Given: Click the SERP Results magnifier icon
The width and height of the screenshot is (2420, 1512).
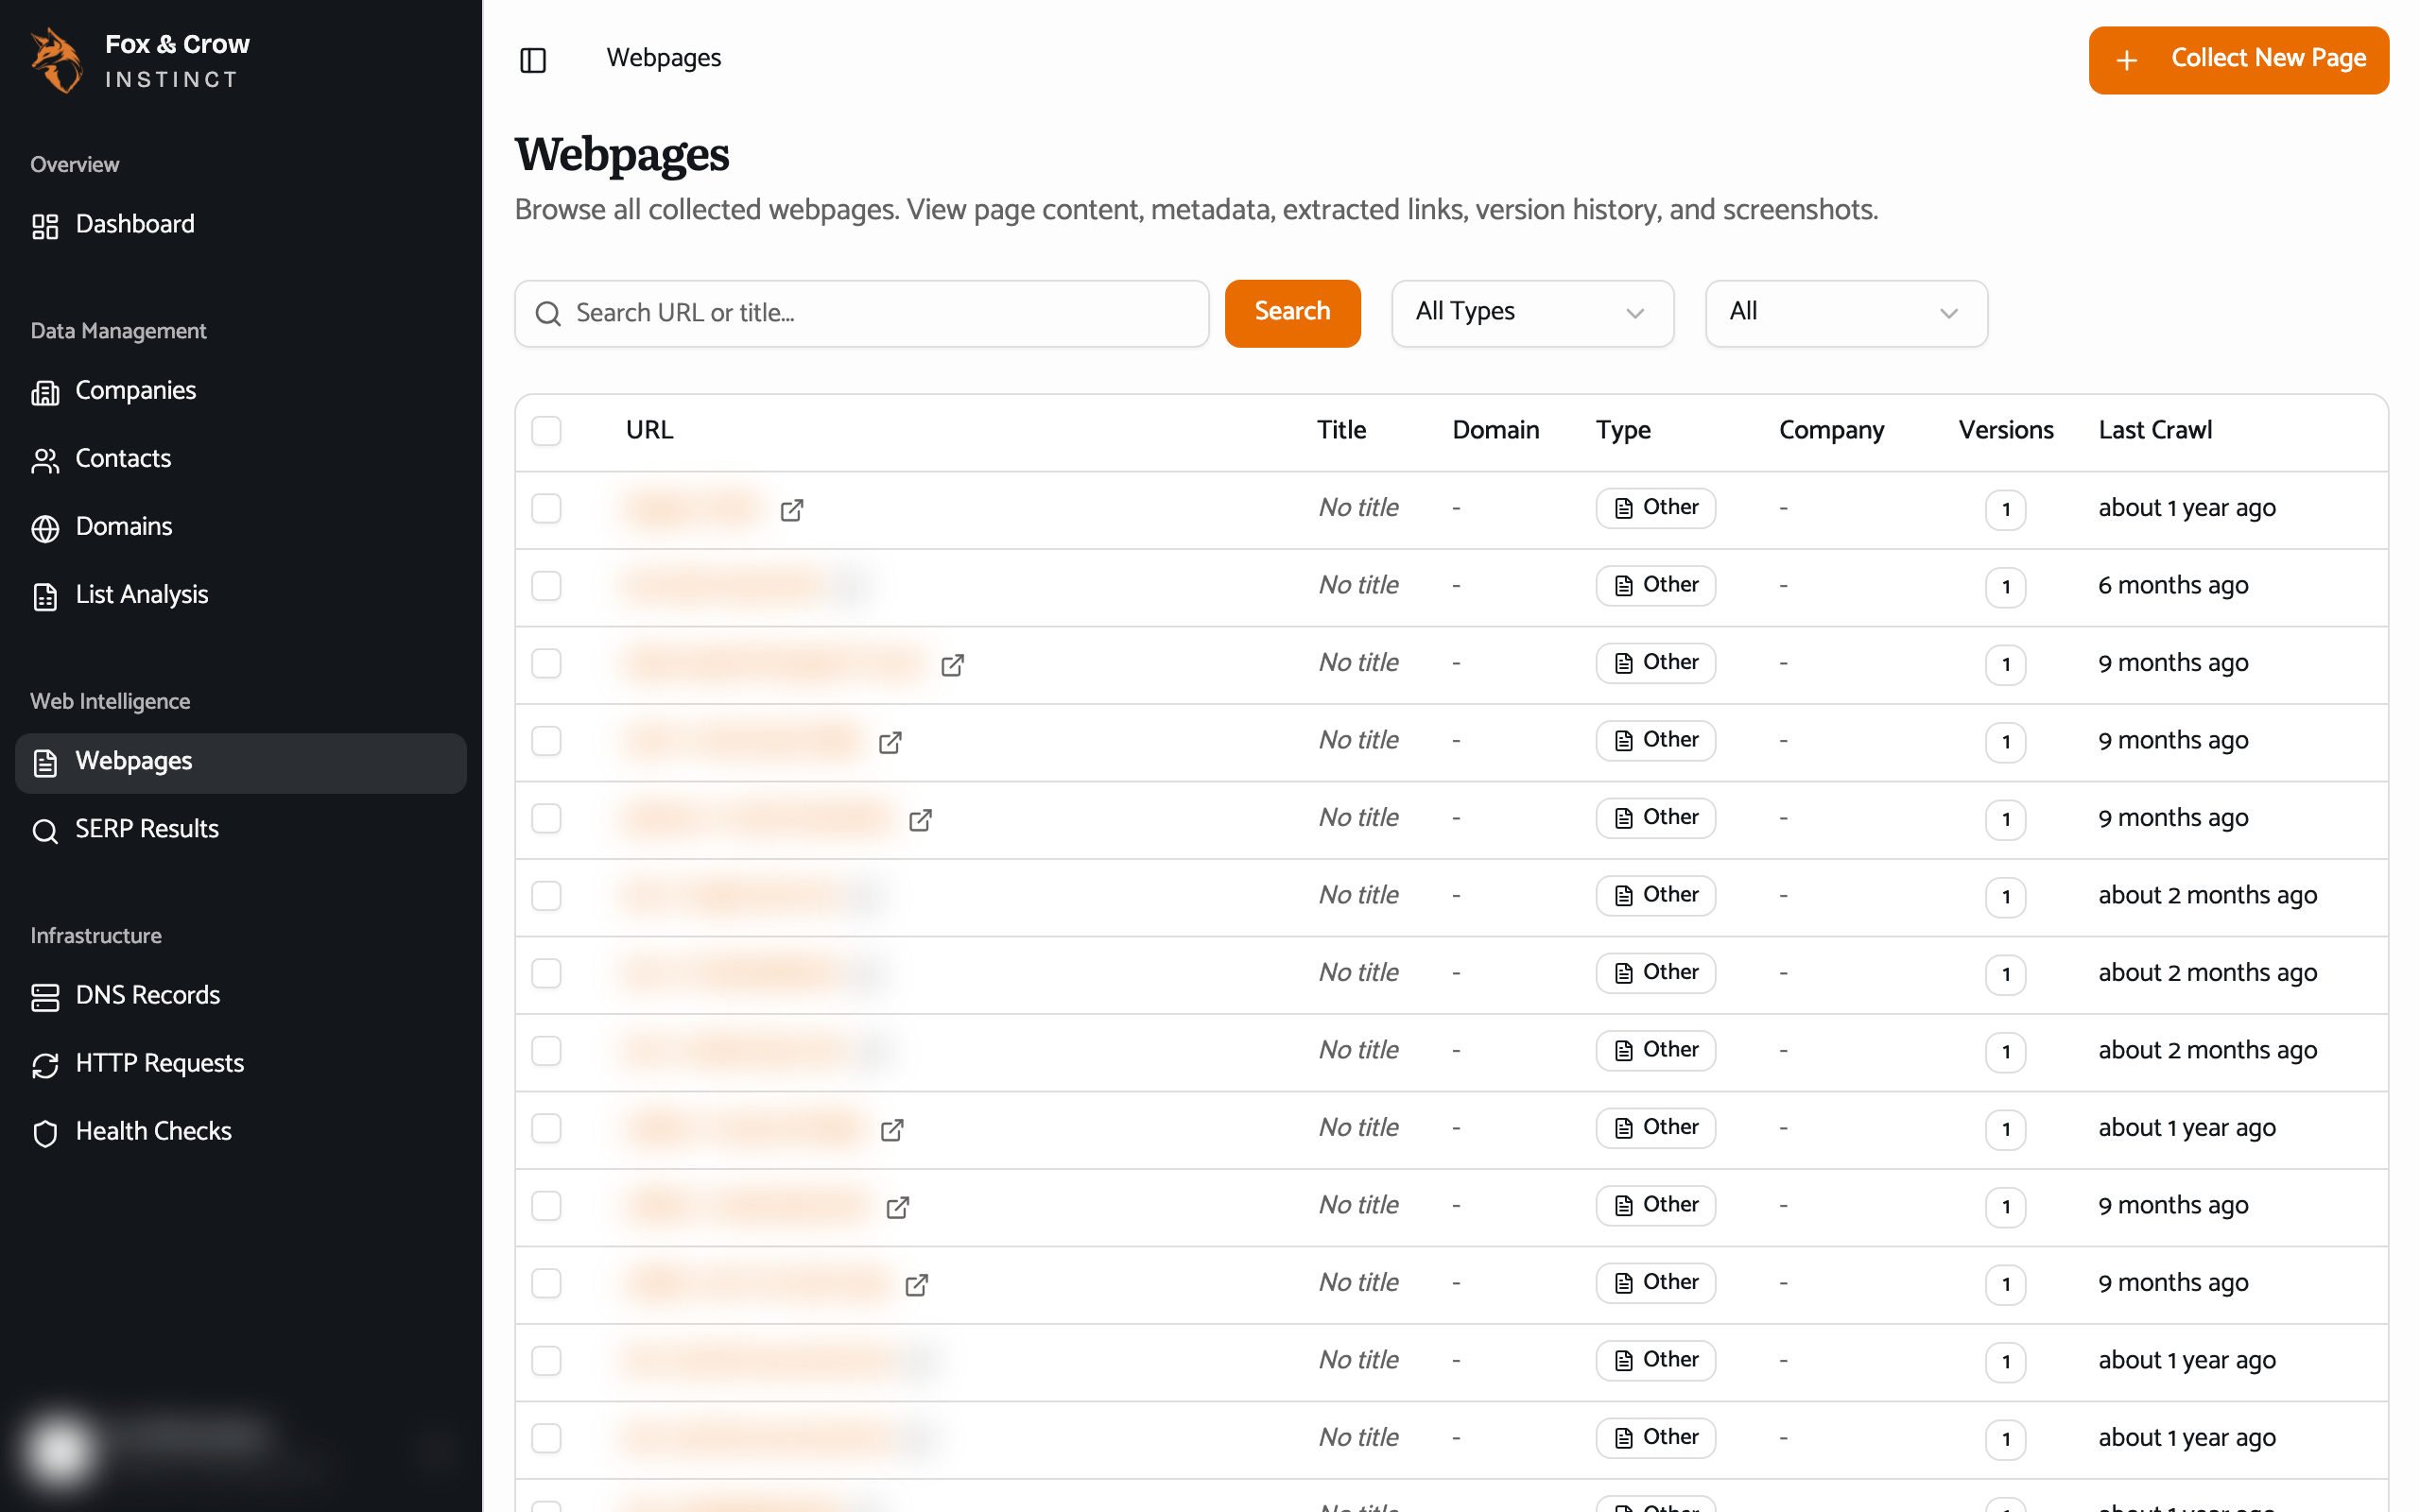Looking at the screenshot, I should [x=45, y=830].
